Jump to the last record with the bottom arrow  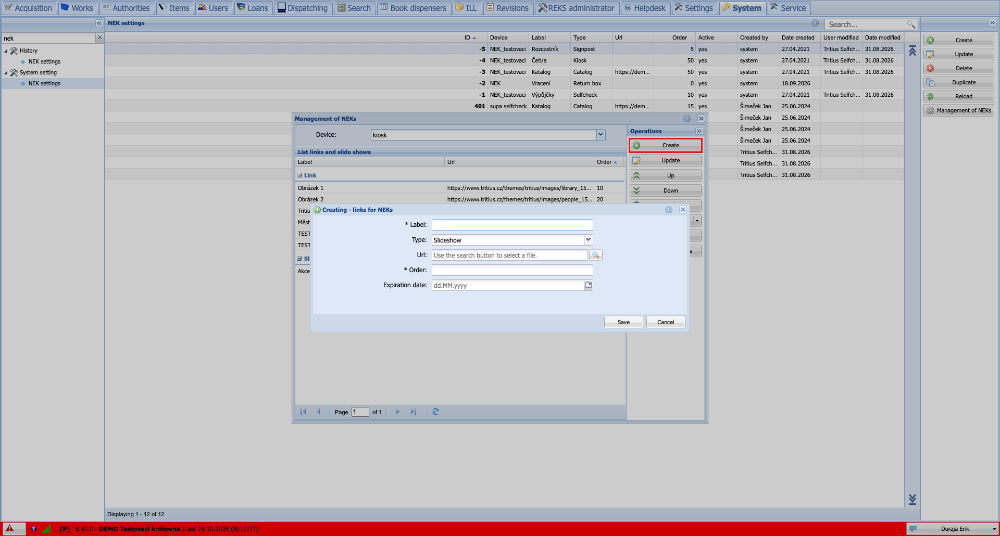pos(911,499)
